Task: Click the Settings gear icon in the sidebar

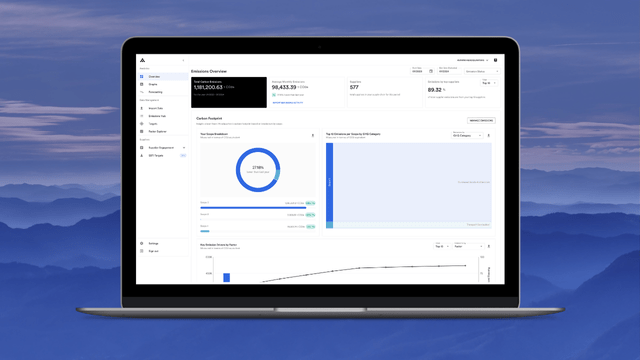Action: 142,243
